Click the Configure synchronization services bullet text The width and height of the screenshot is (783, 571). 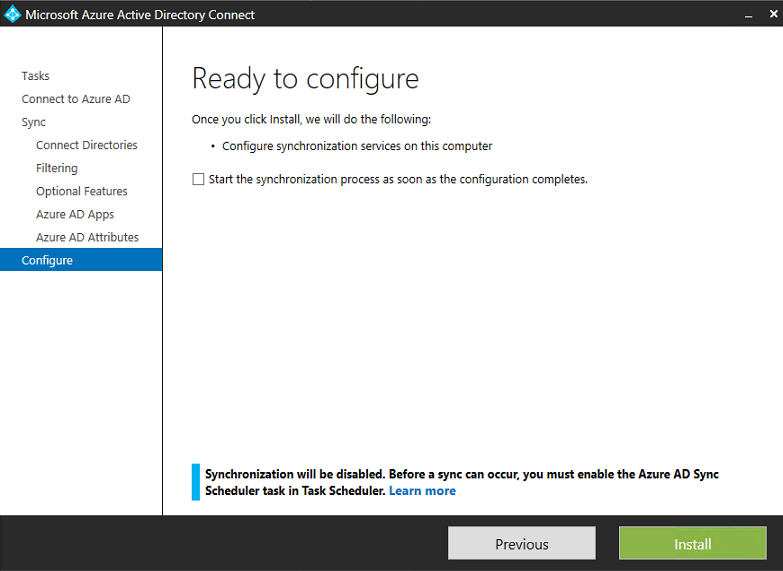click(x=357, y=146)
